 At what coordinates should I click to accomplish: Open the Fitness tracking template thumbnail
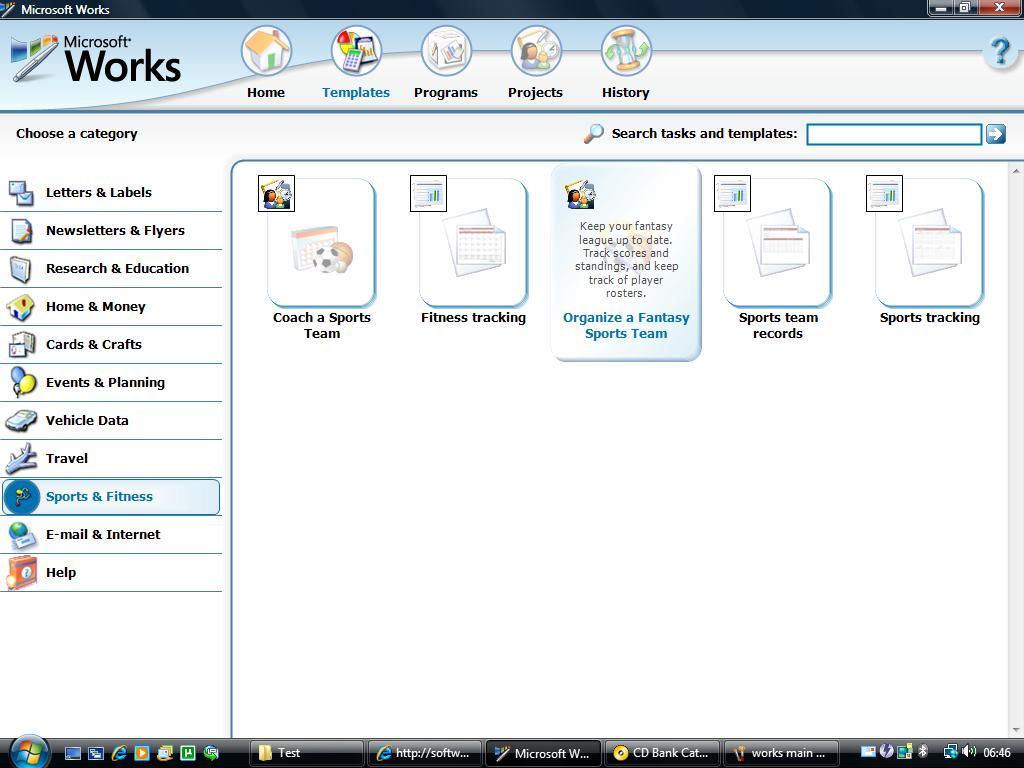pos(473,243)
